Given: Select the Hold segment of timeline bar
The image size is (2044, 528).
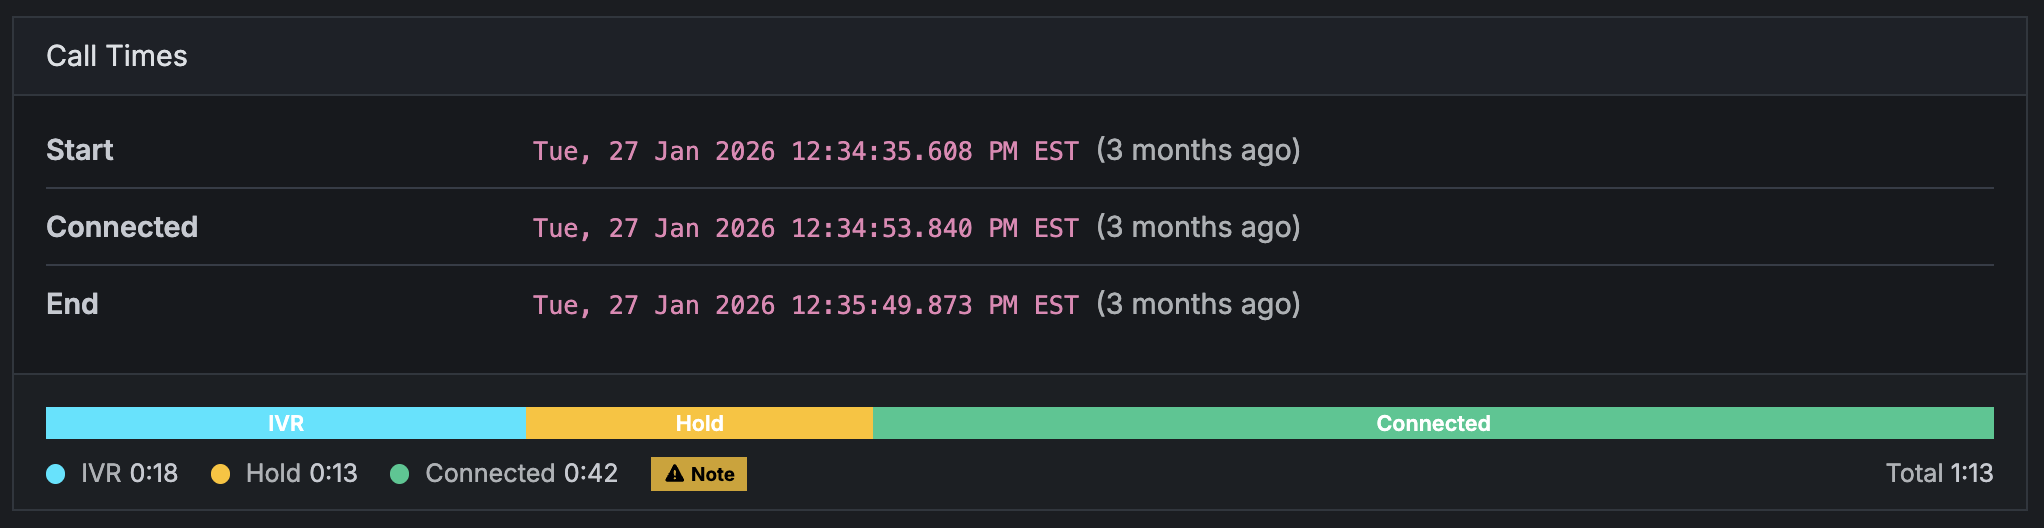Looking at the screenshot, I should point(699,423).
